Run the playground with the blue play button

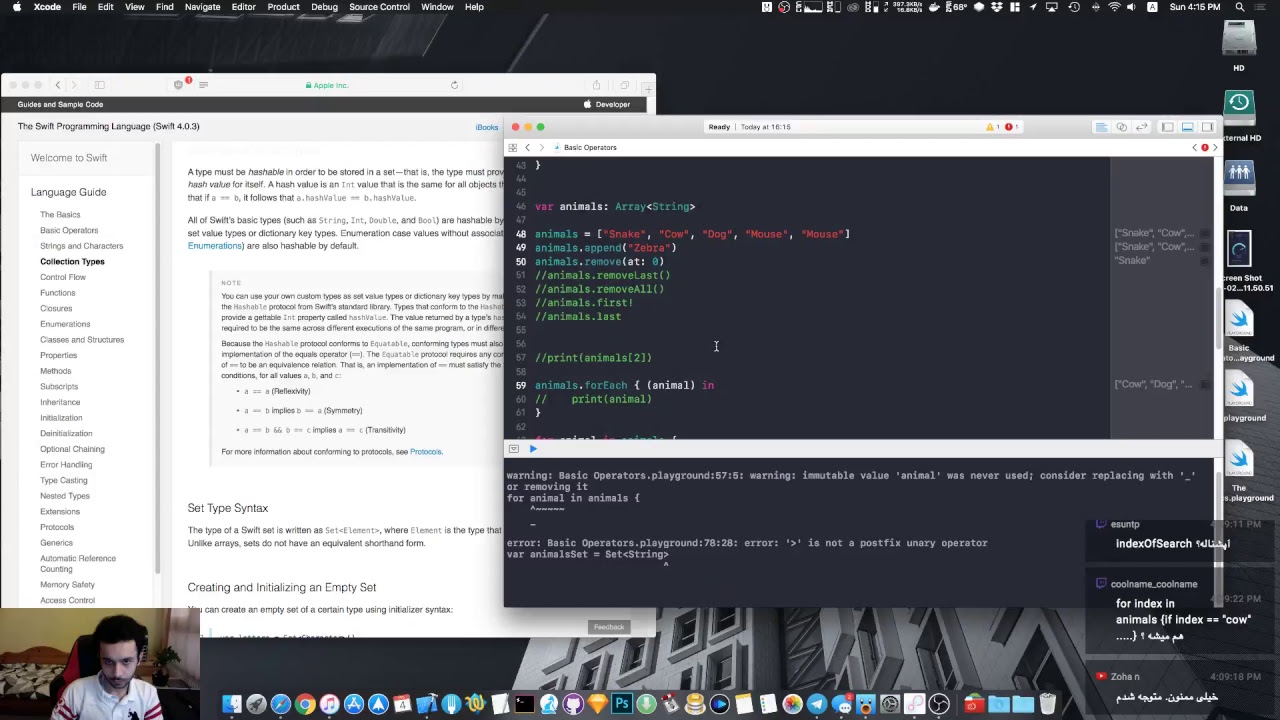533,449
